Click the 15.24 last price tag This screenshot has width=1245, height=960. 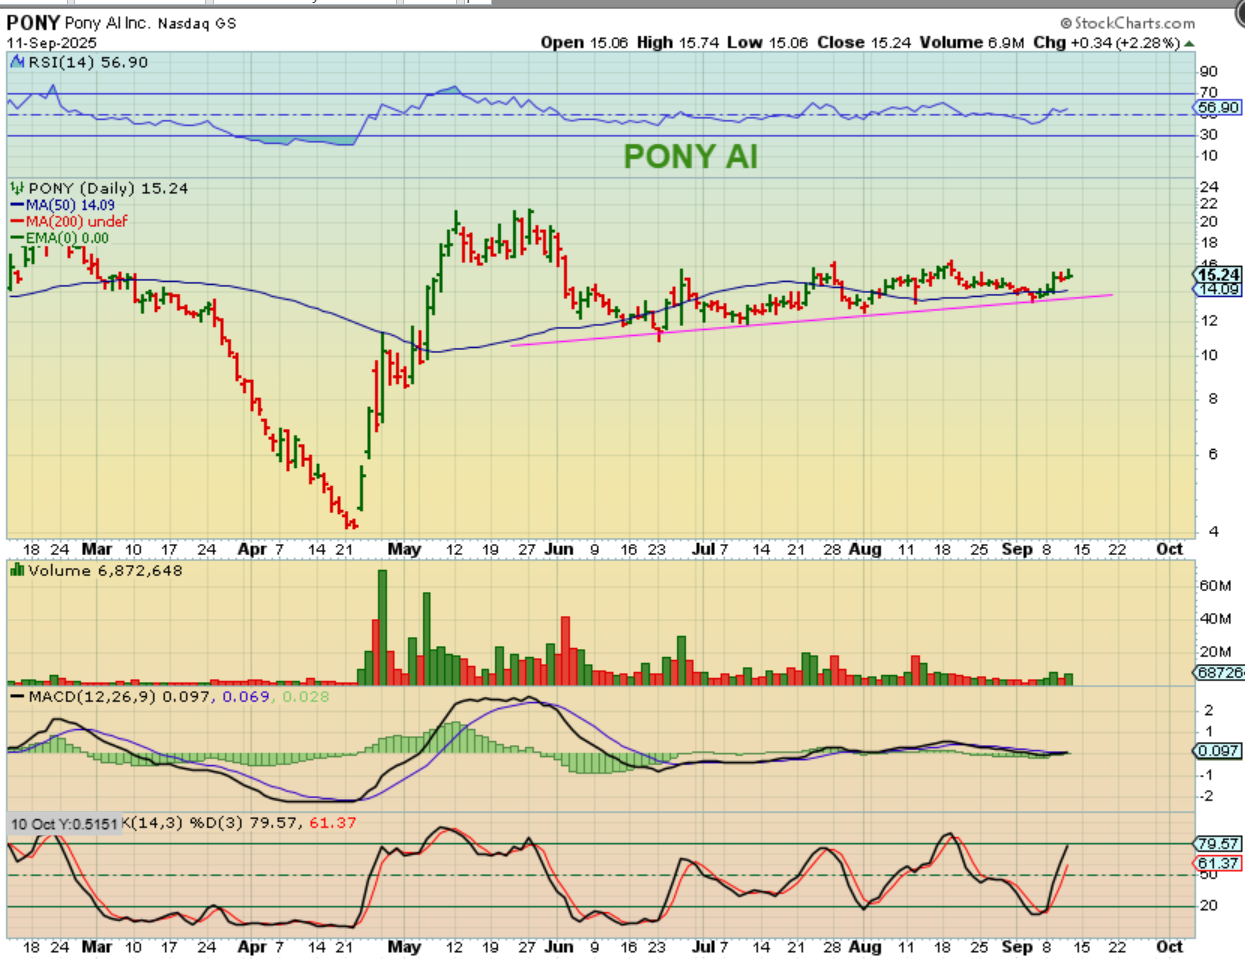1218,274
